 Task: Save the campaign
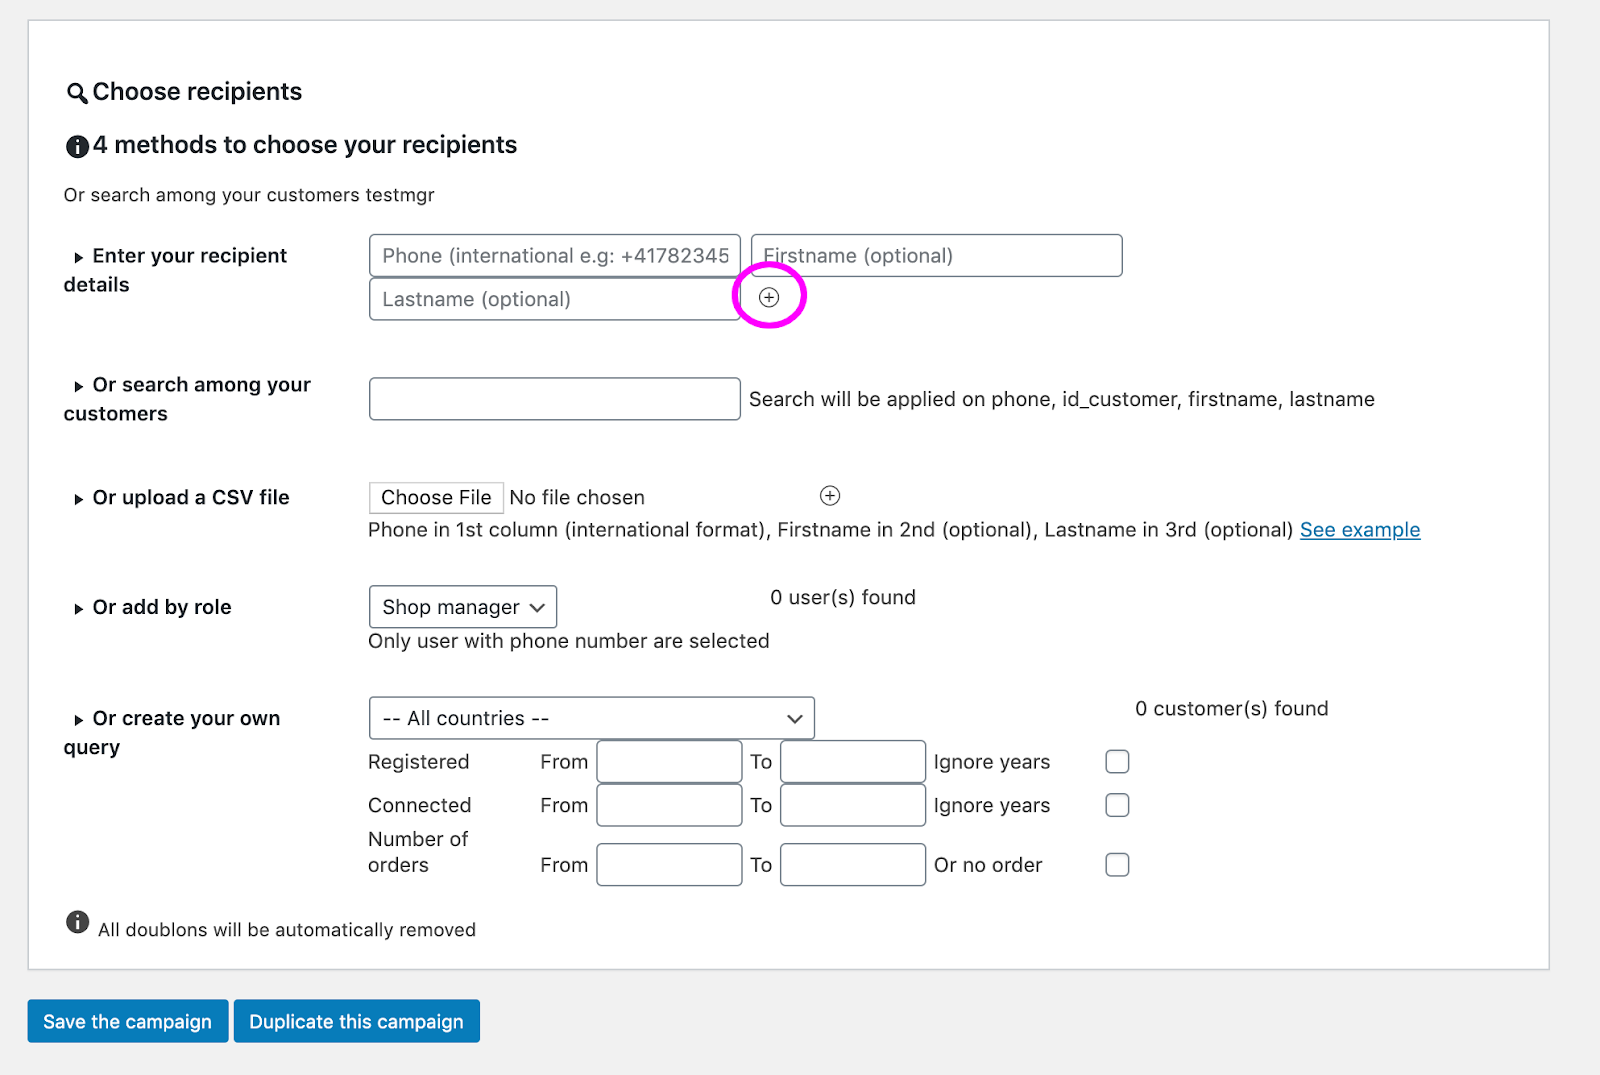(x=128, y=1021)
